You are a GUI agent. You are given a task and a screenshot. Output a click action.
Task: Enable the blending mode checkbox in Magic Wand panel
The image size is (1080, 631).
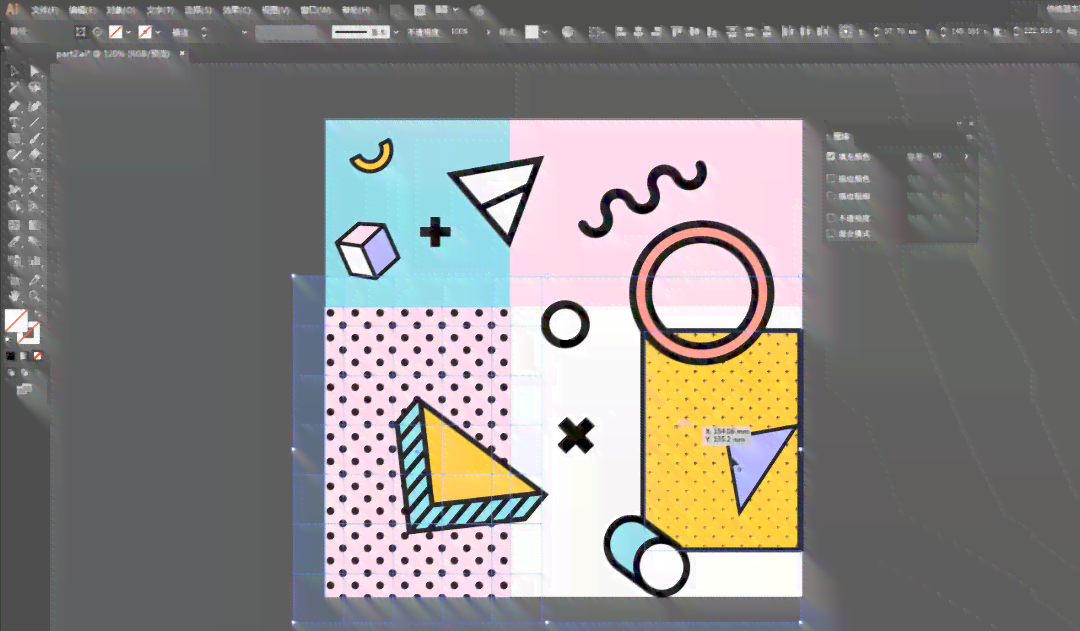(831, 234)
